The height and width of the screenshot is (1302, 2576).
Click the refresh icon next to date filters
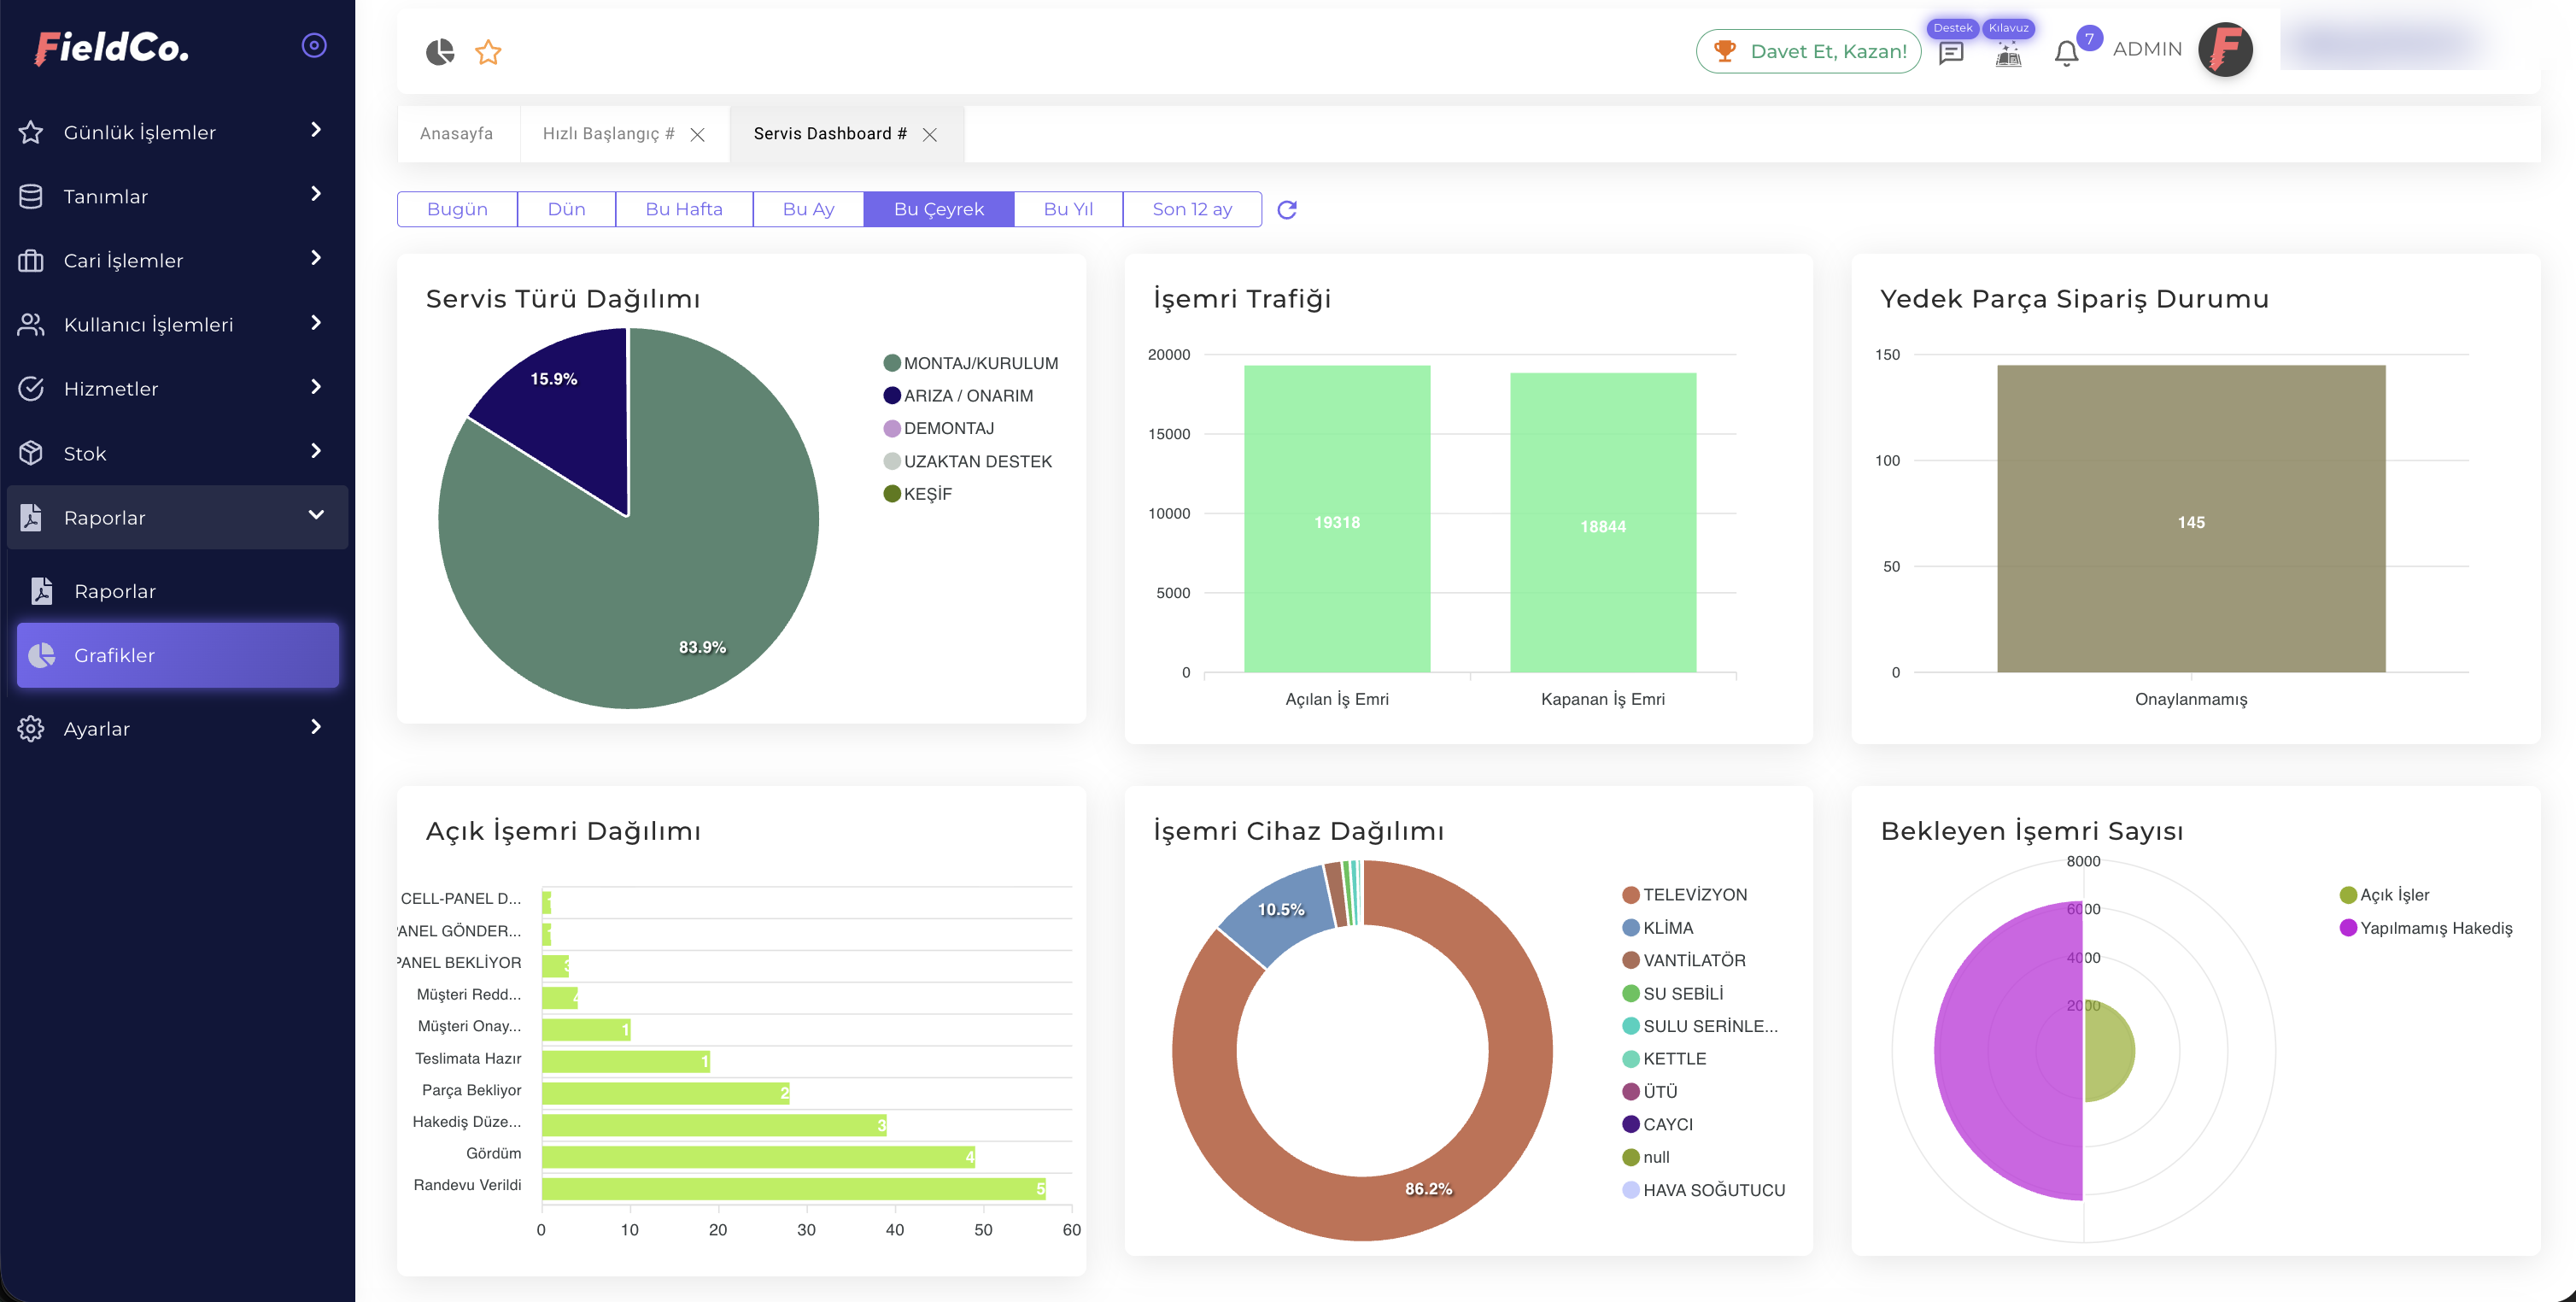1287,209
